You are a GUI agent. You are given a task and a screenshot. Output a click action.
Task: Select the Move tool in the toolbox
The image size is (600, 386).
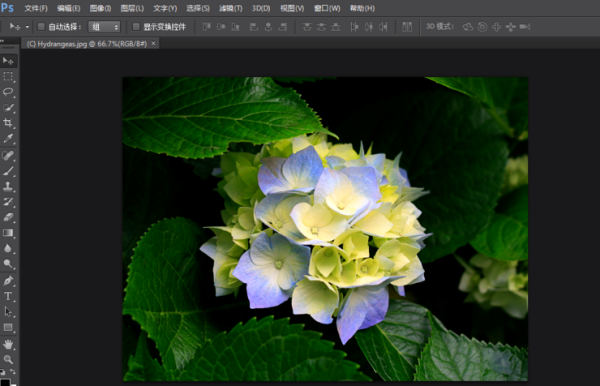(8, 61)
